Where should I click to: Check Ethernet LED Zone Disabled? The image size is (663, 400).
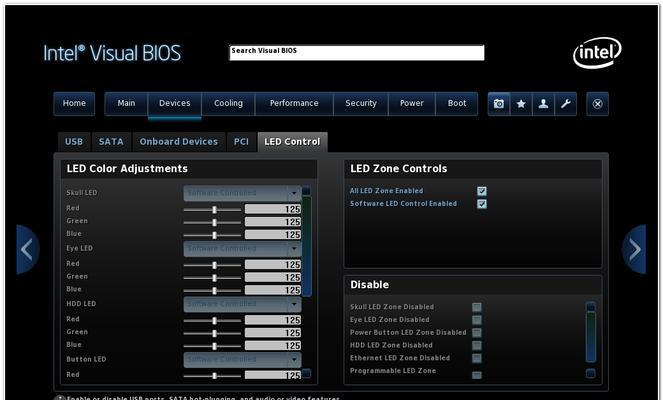click(477, 358)
